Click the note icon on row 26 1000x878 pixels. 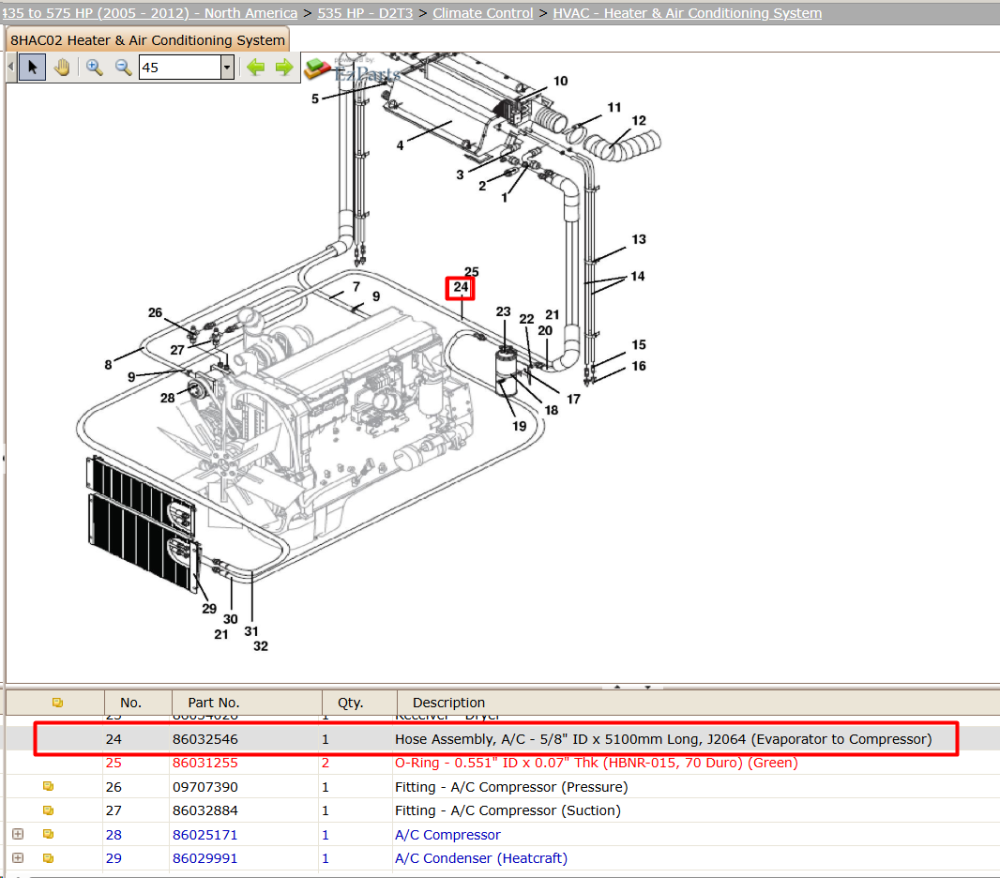(x=48, y=786)
